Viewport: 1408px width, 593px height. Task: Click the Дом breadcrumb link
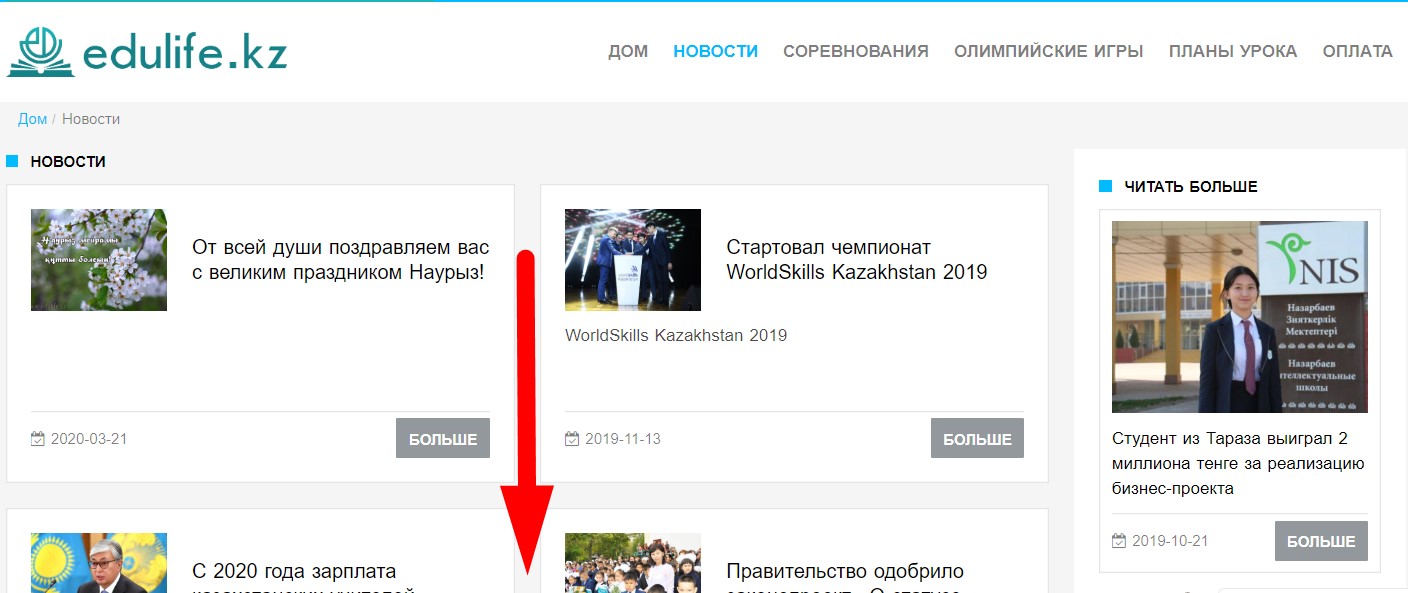[x=32, y=119]
